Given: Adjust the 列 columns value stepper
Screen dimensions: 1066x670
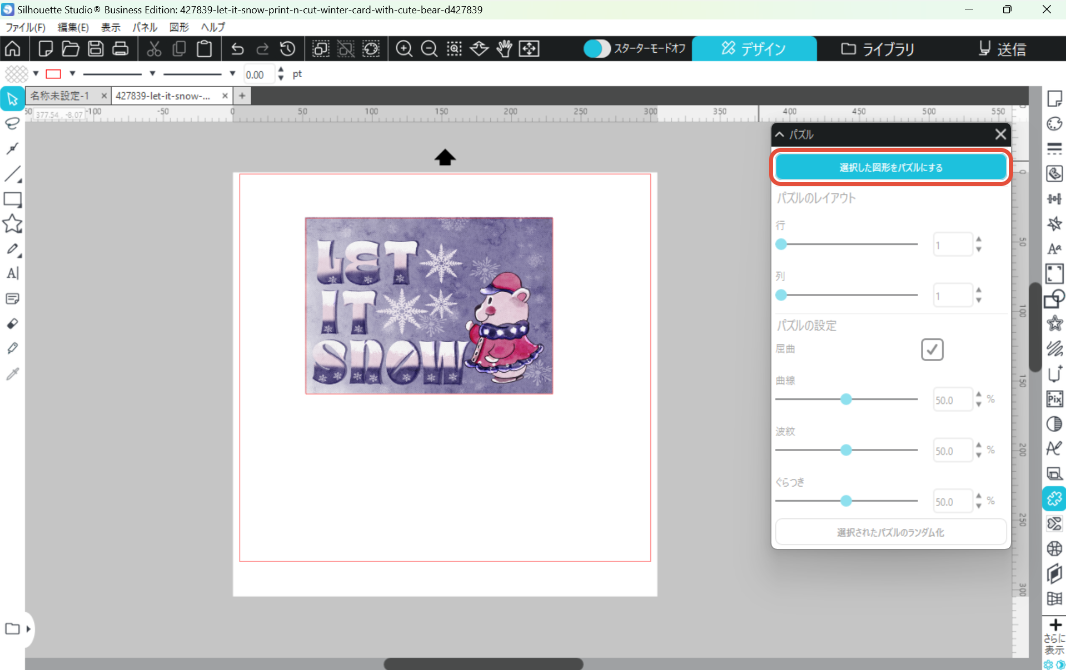Looking at the screenshot, I should pyautogui.click(x=978, y=295).
